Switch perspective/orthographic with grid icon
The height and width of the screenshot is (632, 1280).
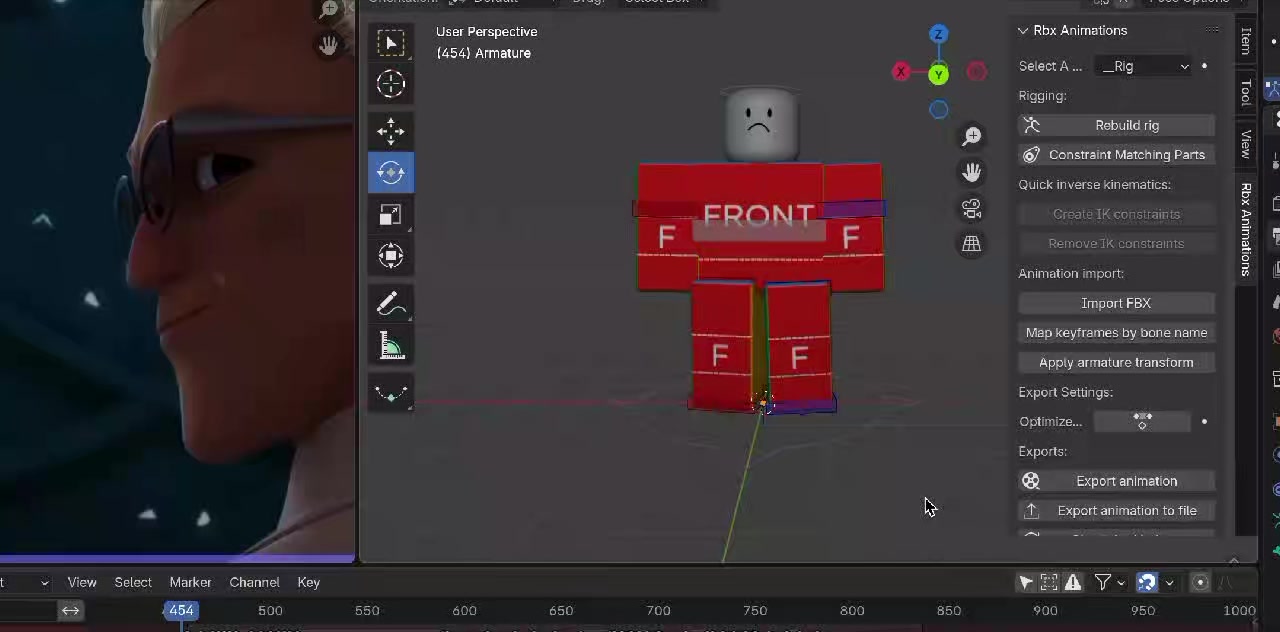971,244
